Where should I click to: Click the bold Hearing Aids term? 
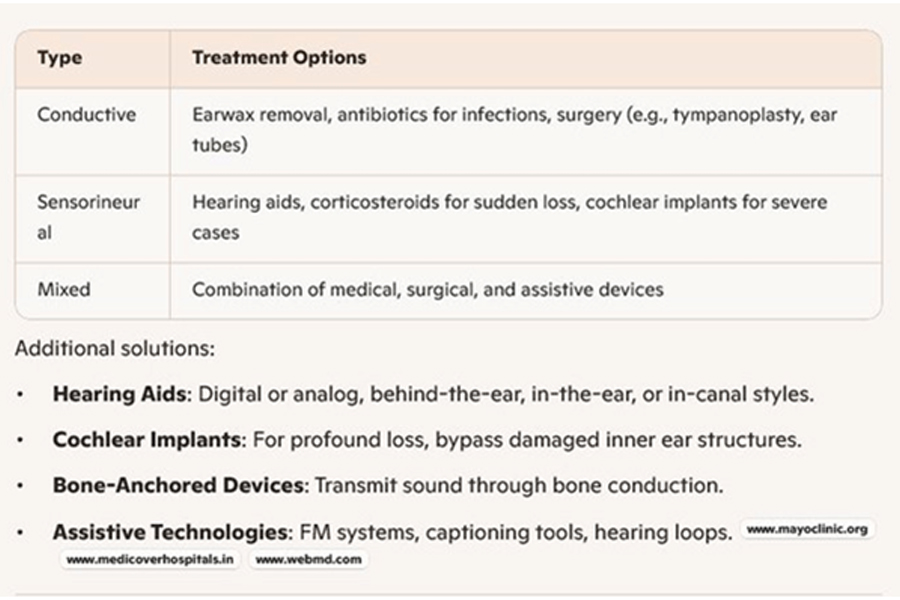pyautogui.click(x=119, y=394)
